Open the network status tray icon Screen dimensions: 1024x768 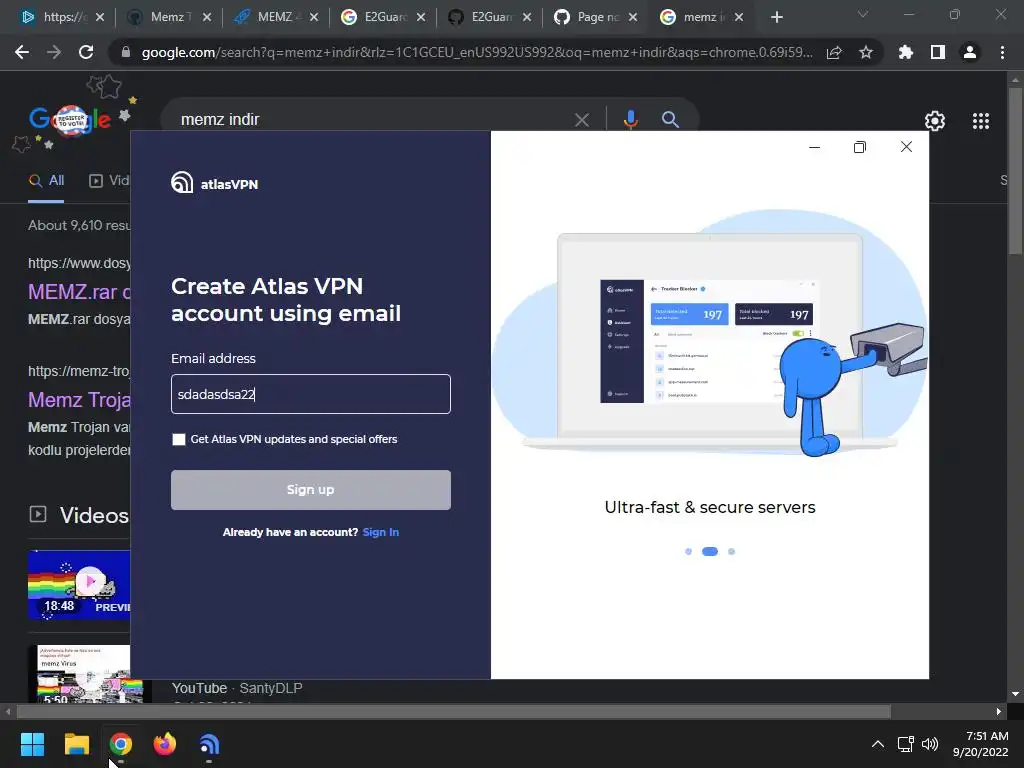[905, 744]
